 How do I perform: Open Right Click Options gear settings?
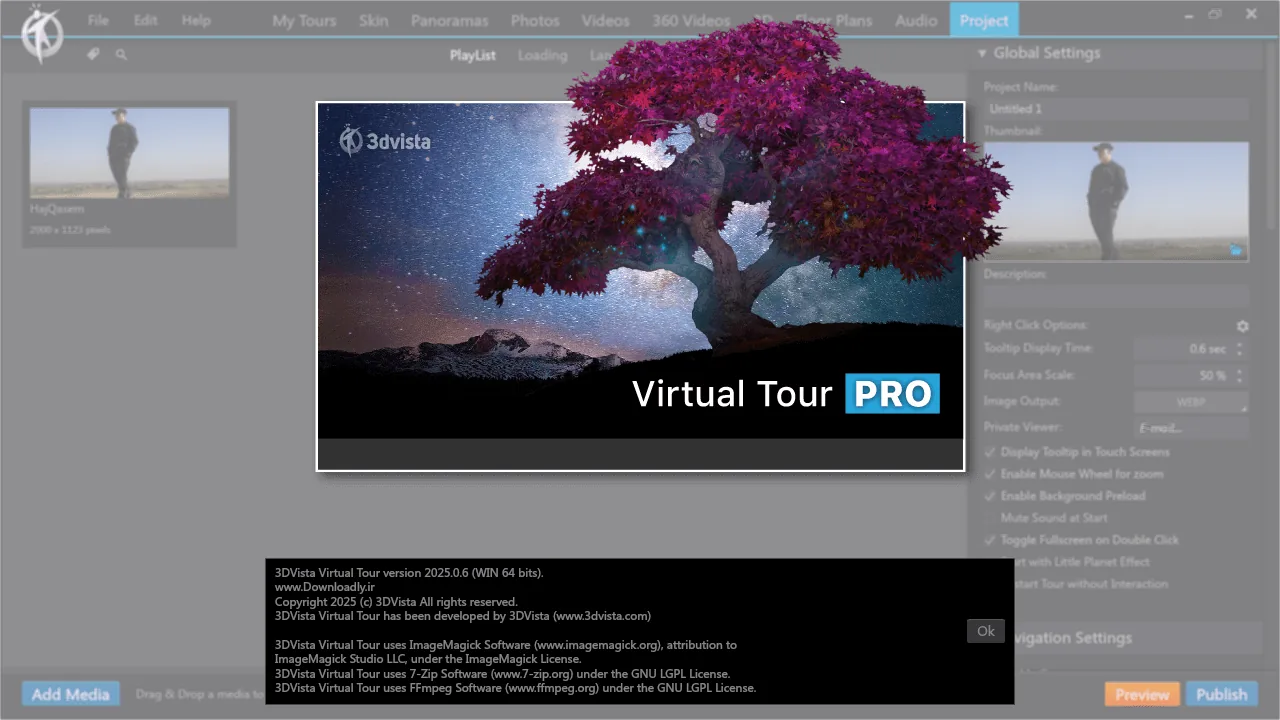[1242, 326]
